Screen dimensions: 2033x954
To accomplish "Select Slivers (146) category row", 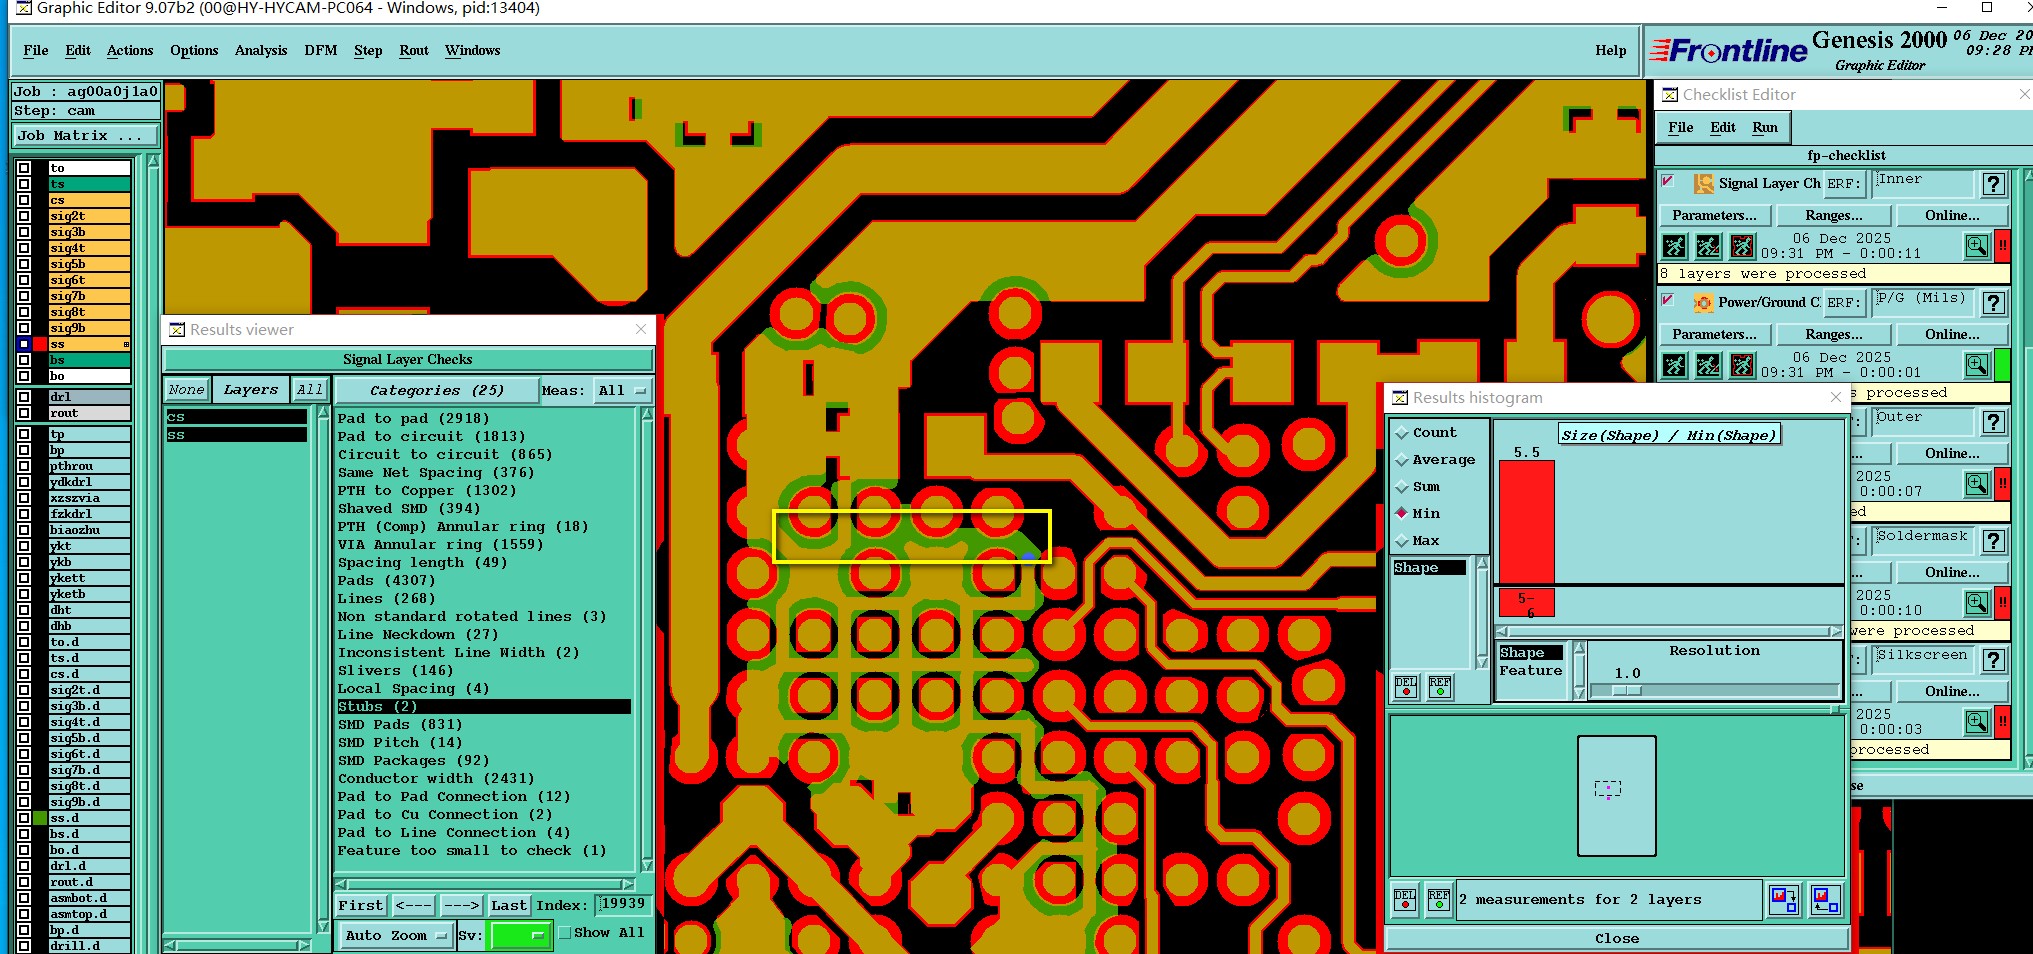I will tap(484, 671).
